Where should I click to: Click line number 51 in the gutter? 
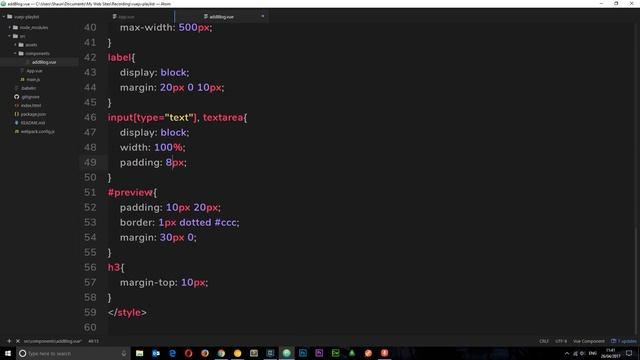coord(90,192)
